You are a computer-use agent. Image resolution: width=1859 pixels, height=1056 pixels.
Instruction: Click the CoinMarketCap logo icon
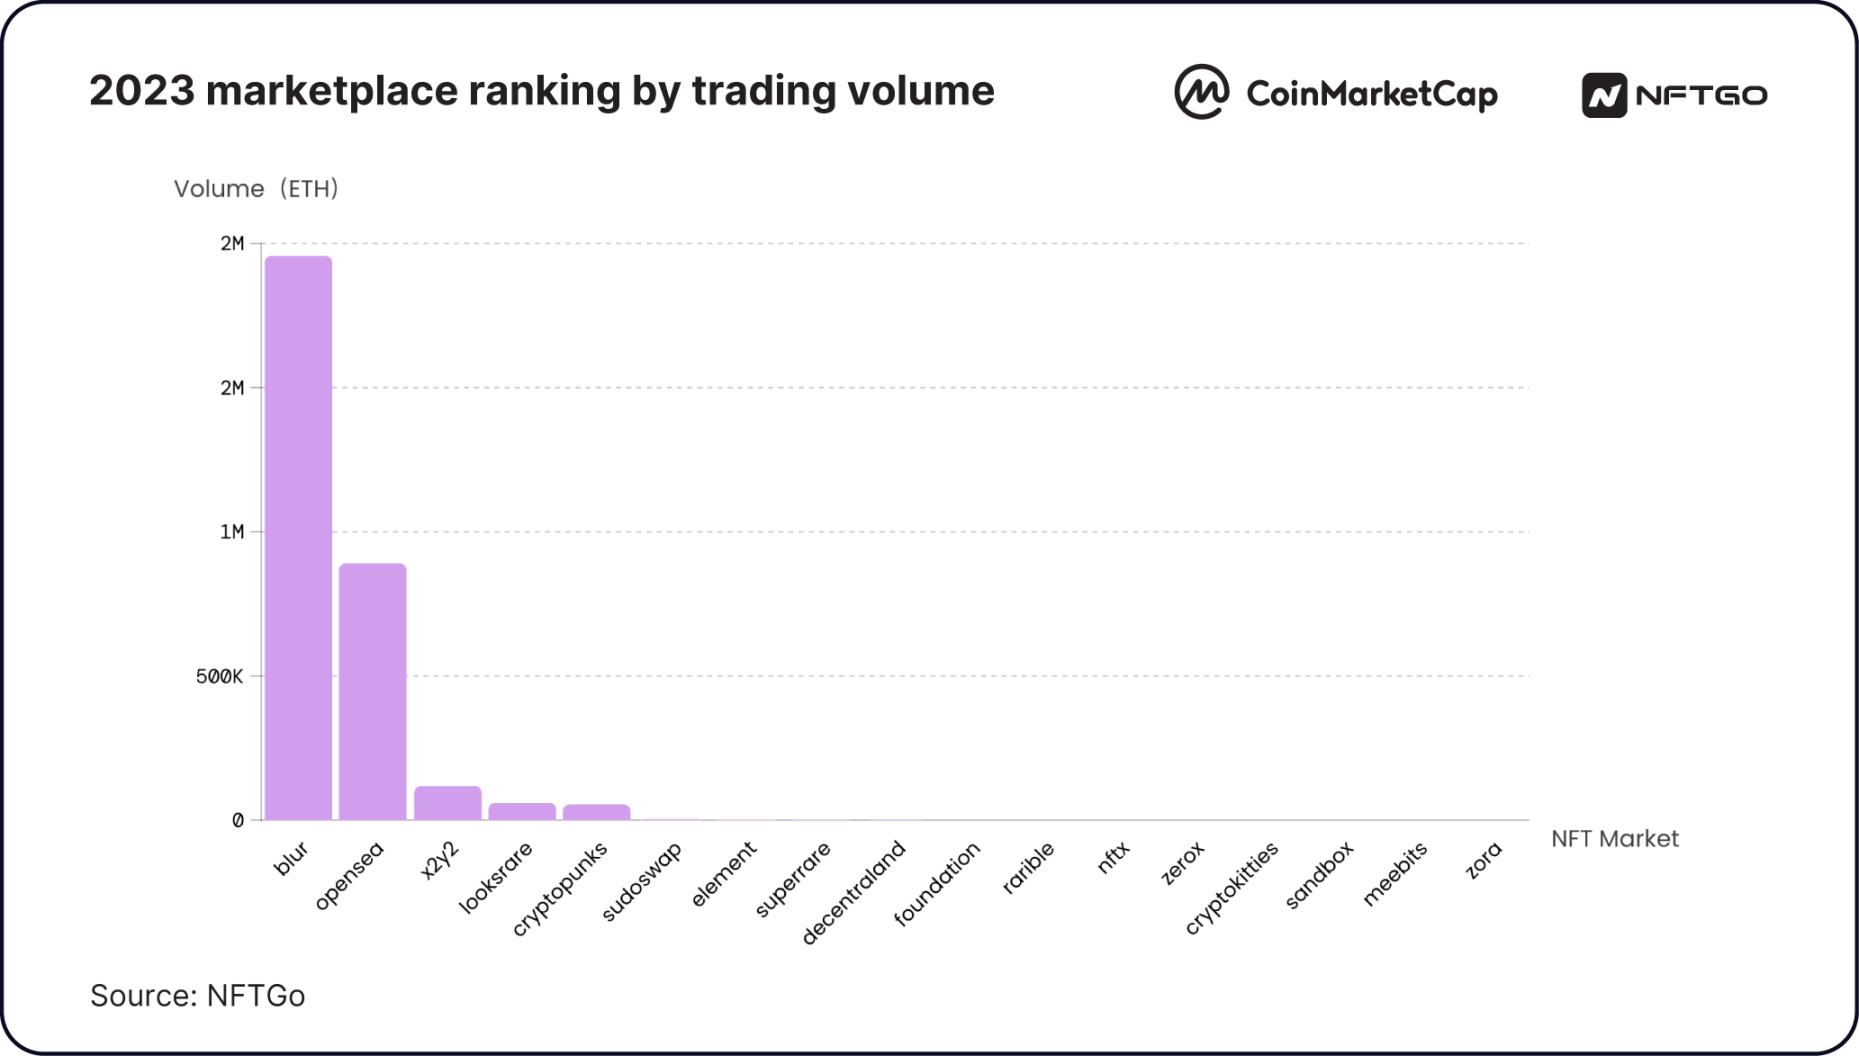point(1201,92)
